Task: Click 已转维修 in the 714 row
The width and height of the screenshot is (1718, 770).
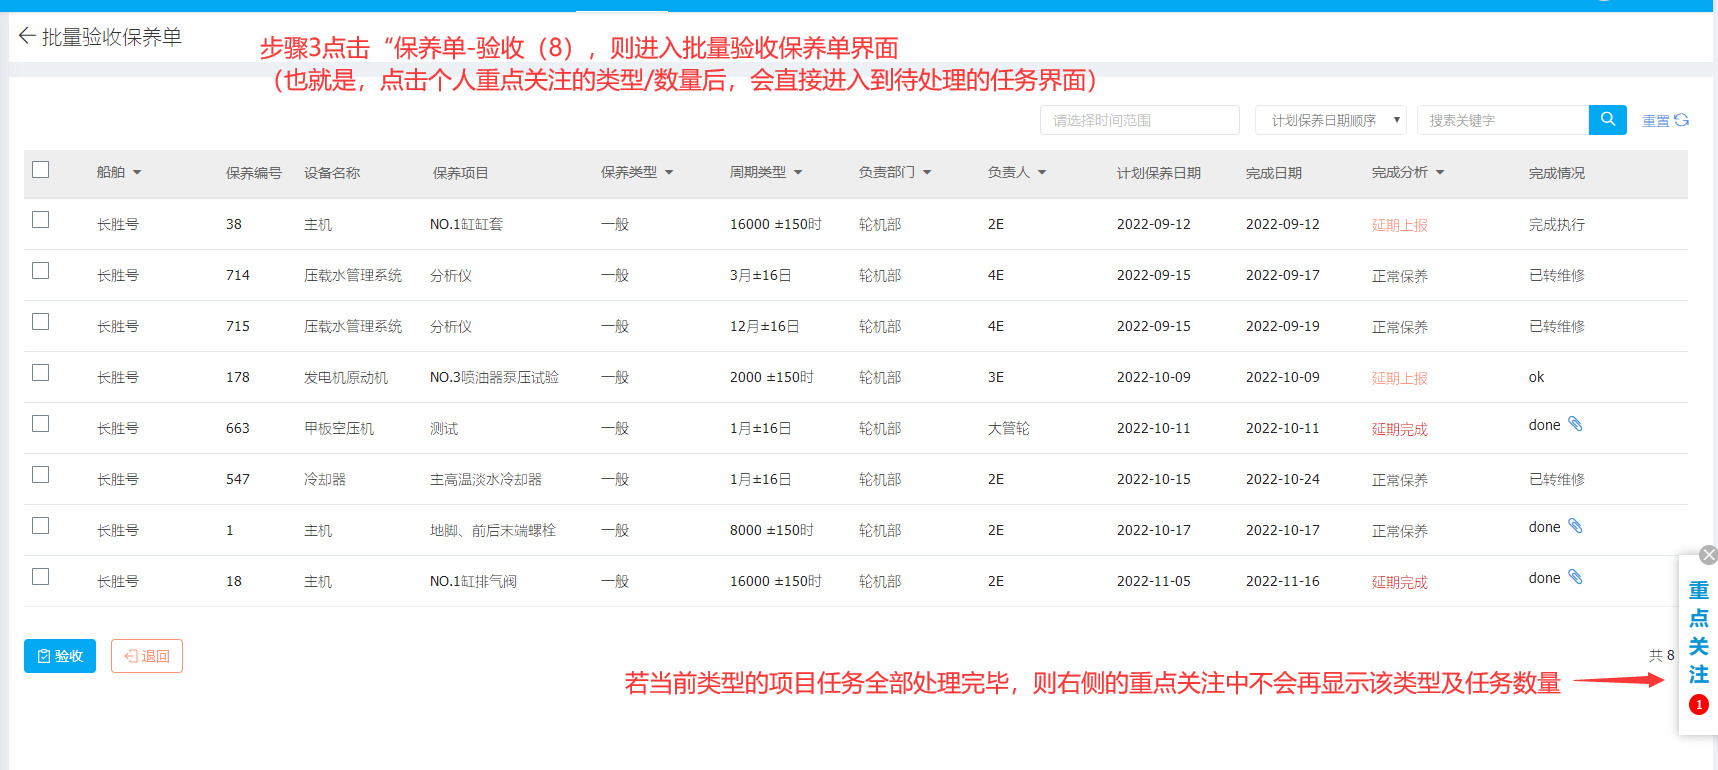Action: tap(1557, 276)
